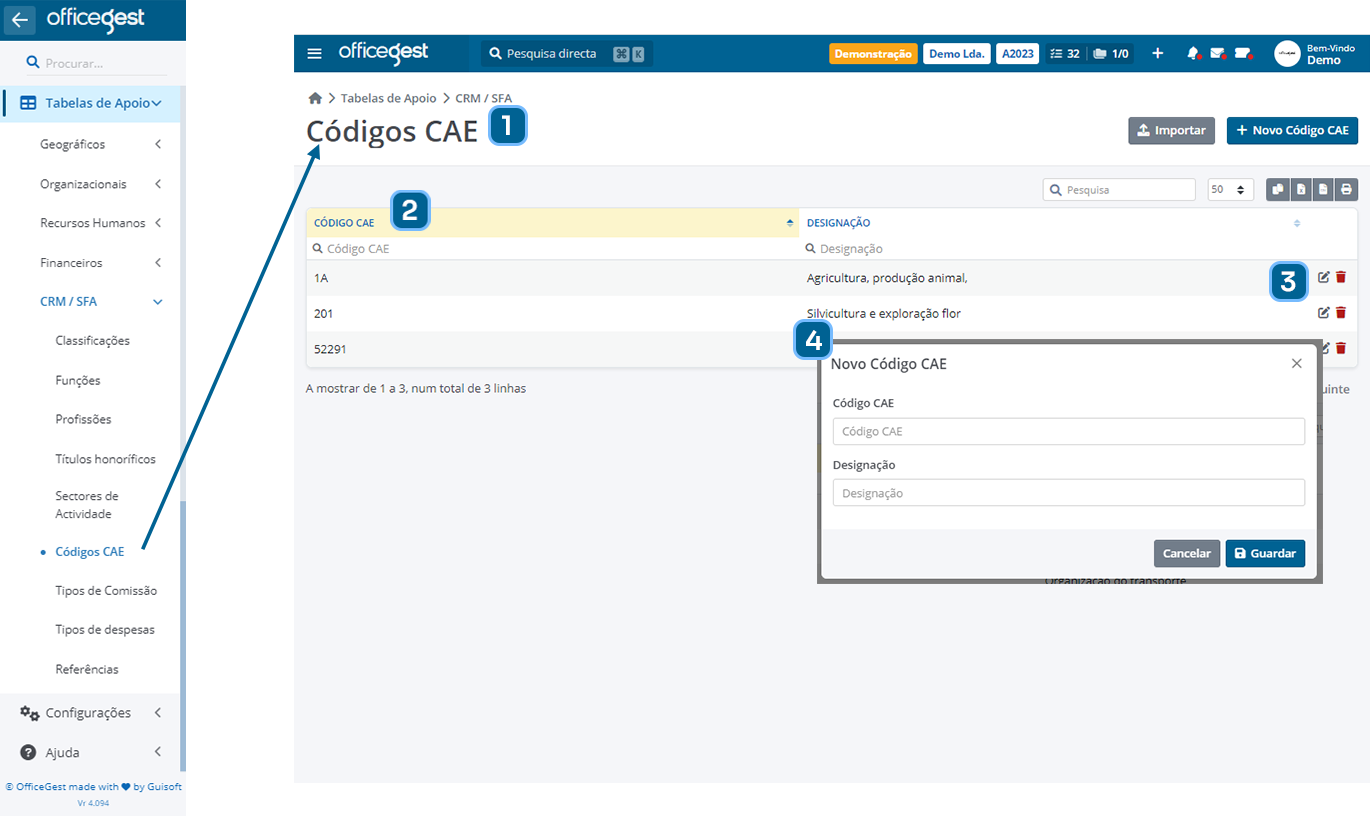Collapse the CRM / SFA sidebar section
Screen dimensions: 1370x817
coord(90,301)
